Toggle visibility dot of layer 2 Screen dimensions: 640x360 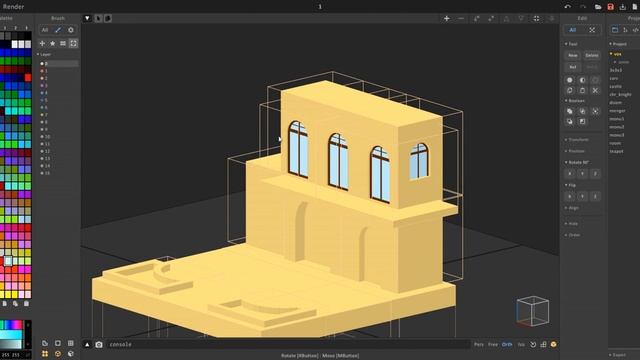click(x=42, y=78)
